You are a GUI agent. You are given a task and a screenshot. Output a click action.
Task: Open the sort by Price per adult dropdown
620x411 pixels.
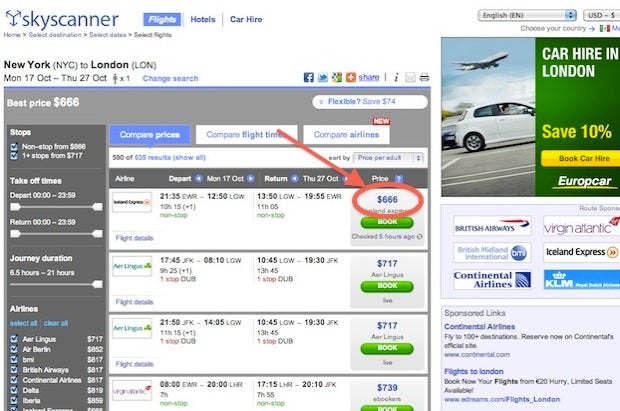pyautogui.click(x=389, y=158)
